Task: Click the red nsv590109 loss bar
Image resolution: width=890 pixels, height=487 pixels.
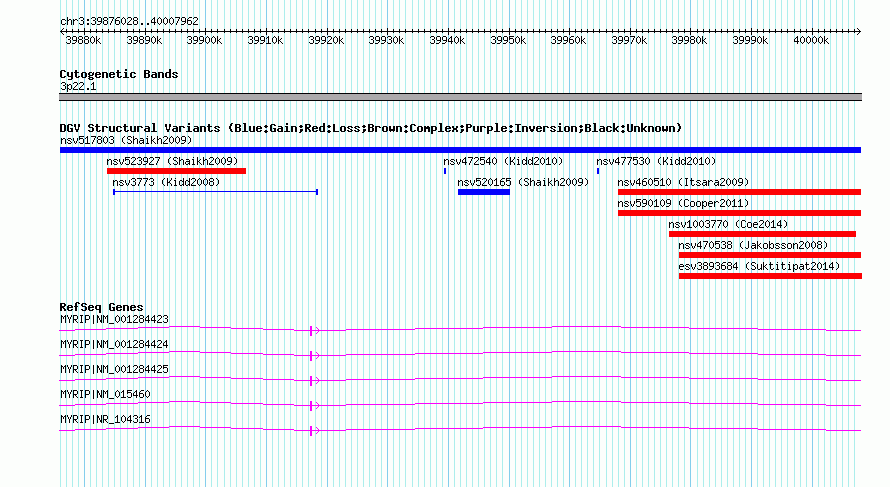Action: click(740, 213)
